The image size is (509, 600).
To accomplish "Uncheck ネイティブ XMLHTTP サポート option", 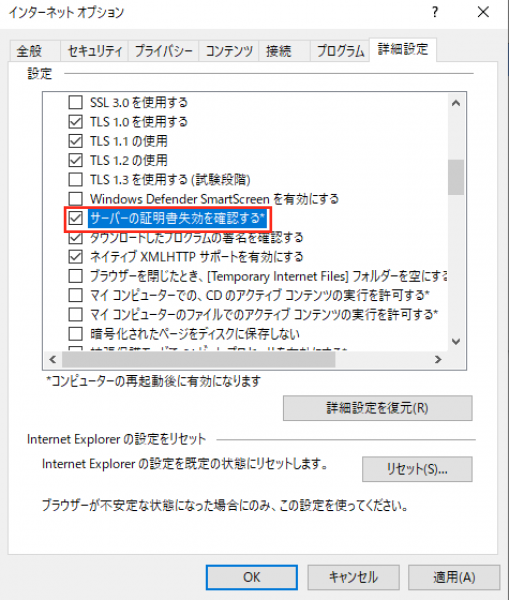I will [x=75, y=256].
